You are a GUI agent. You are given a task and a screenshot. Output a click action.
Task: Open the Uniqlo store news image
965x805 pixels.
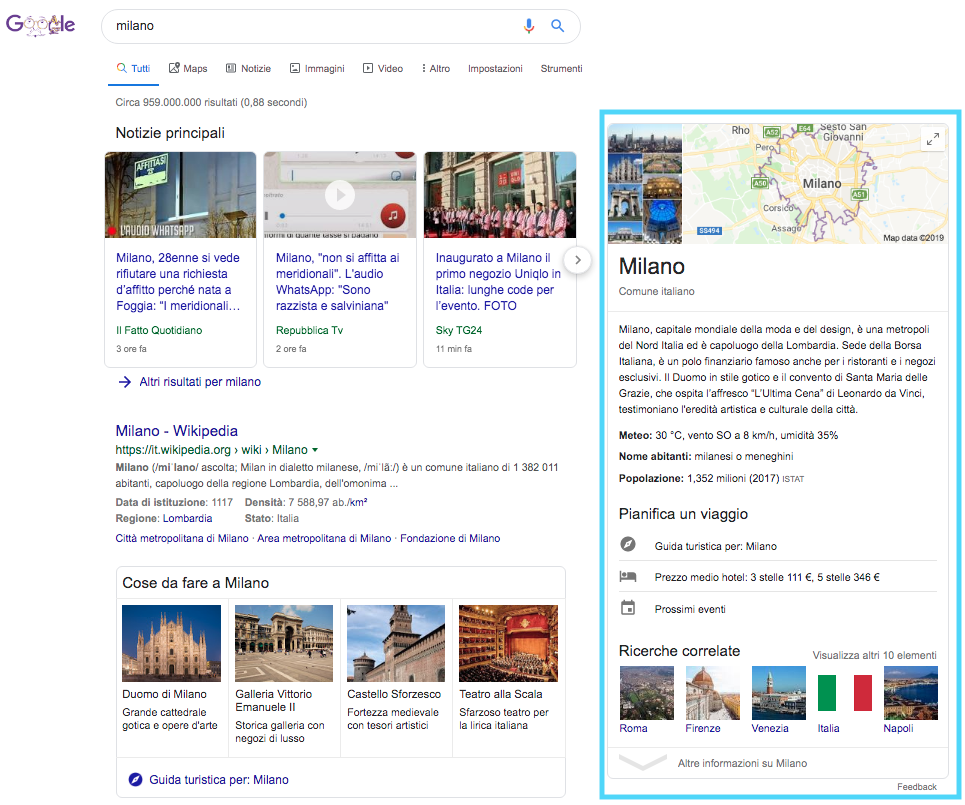tap(500, 194)
